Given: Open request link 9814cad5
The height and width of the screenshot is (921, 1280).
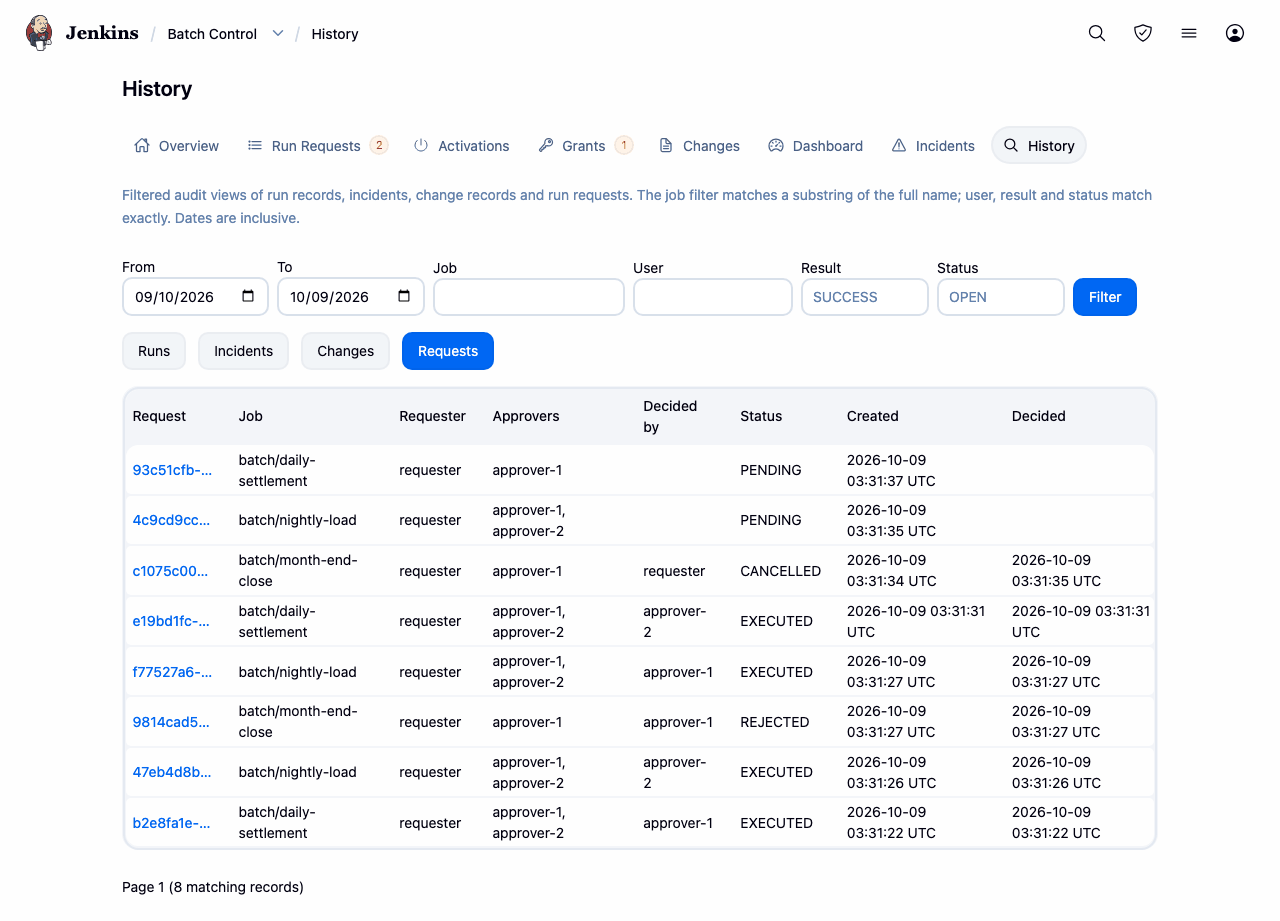Looking at the screenshot, I should (172, 722).
